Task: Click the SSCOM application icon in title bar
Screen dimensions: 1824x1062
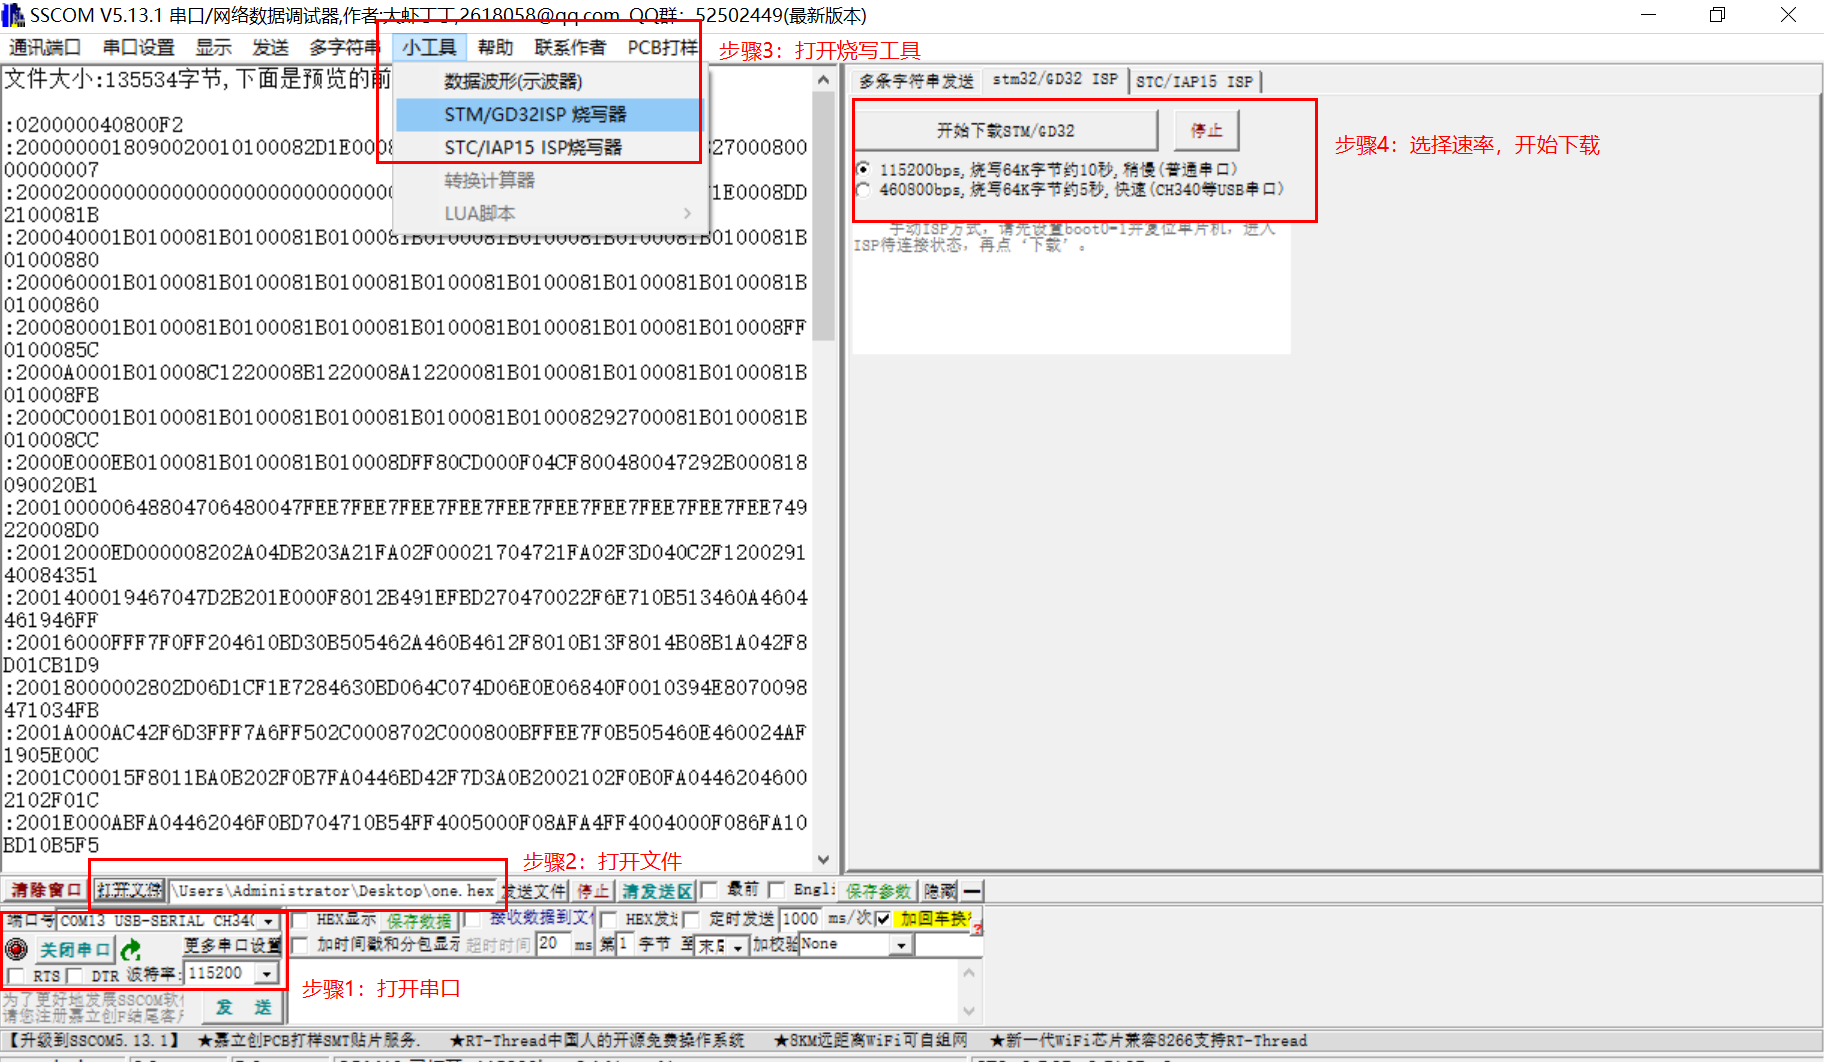Action: (13, 14)
